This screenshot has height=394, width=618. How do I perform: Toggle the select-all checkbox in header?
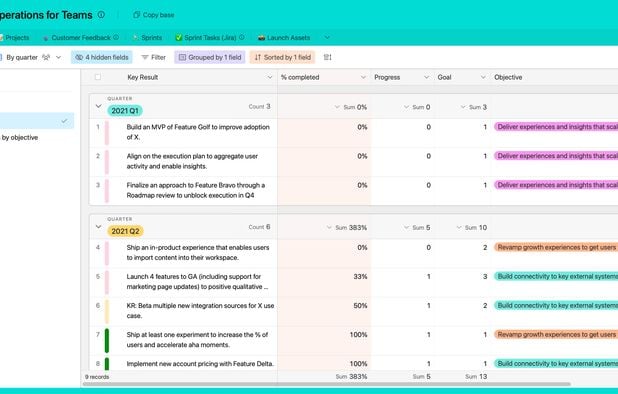(x=98, y=77)
